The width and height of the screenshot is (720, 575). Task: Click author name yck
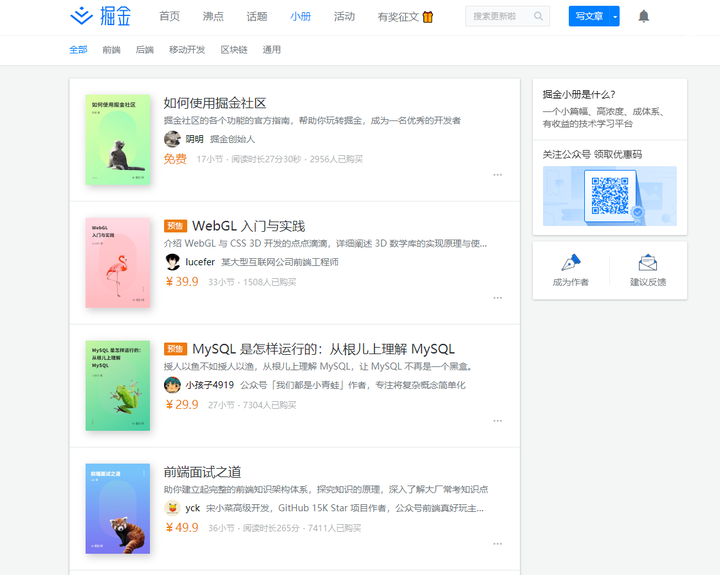(x=192, y=508)
